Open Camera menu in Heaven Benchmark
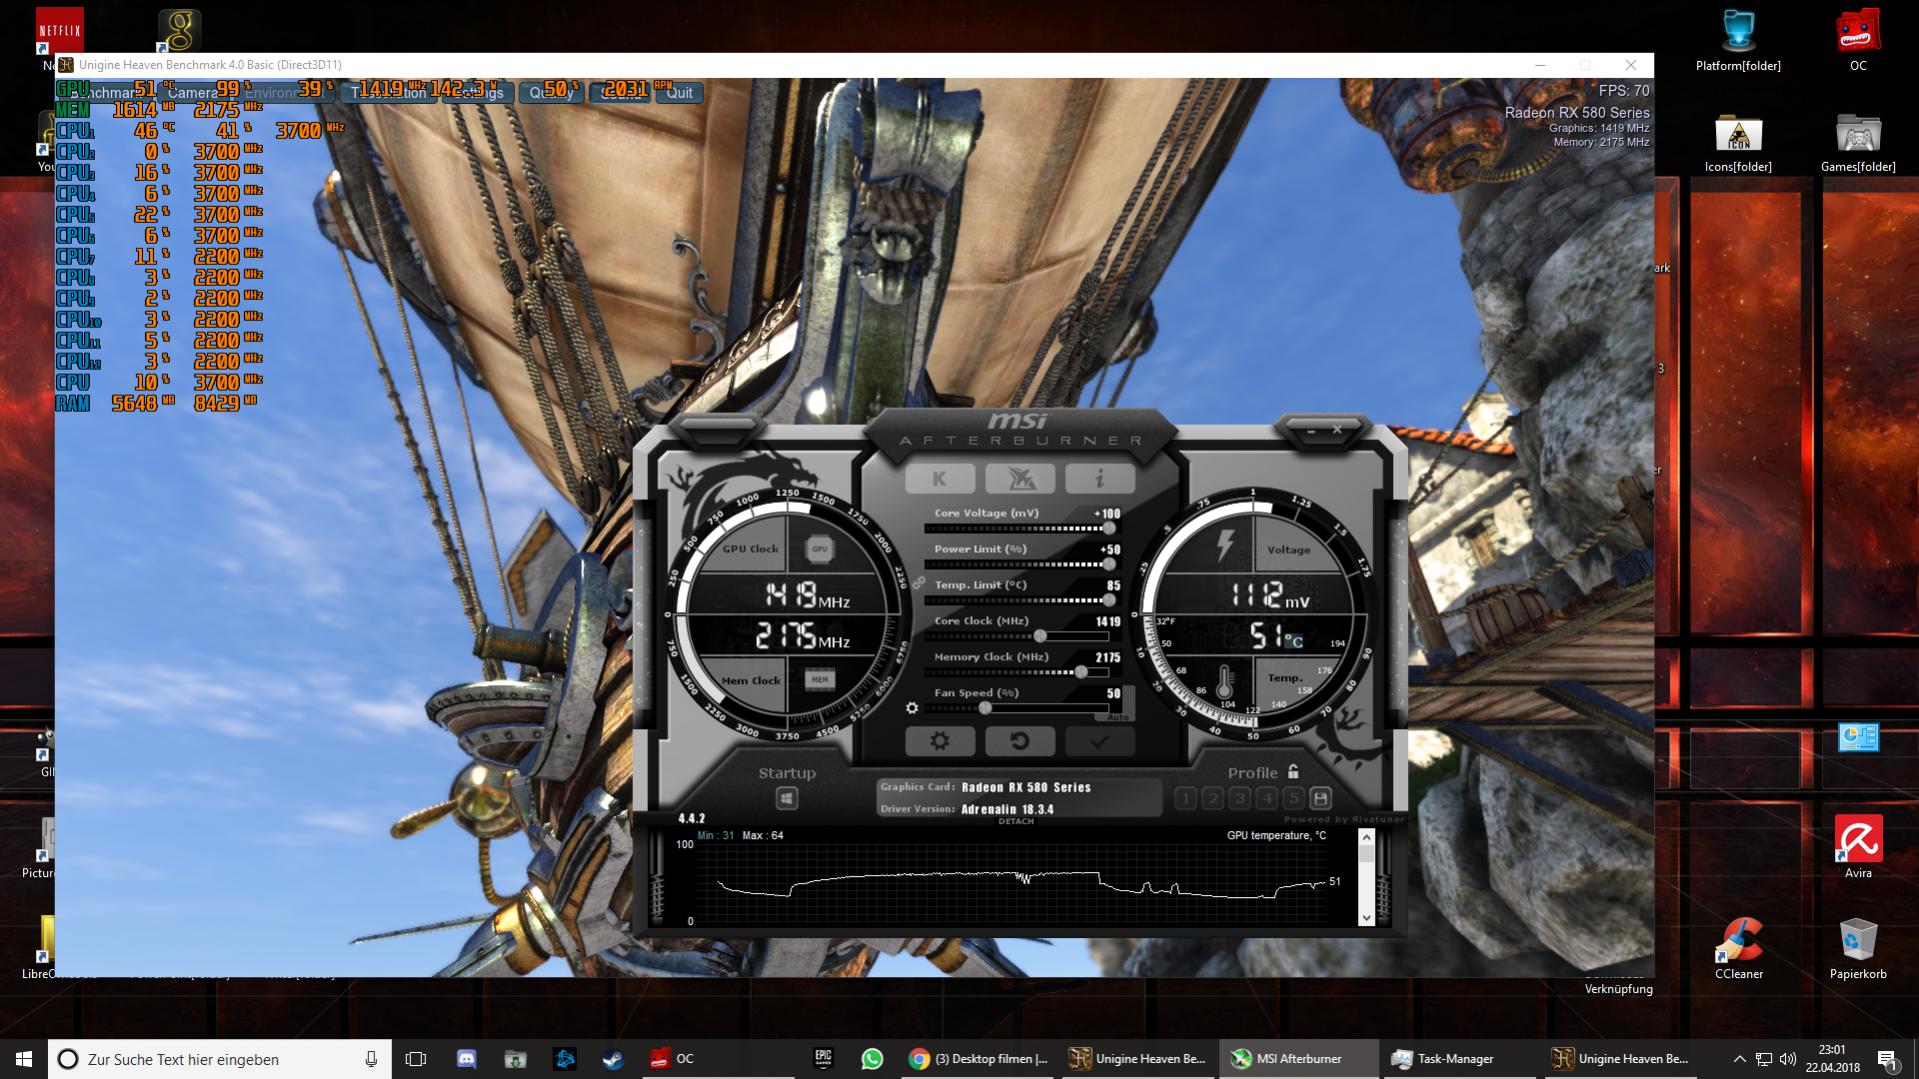 pyautogui.click(x=191, y=92)
